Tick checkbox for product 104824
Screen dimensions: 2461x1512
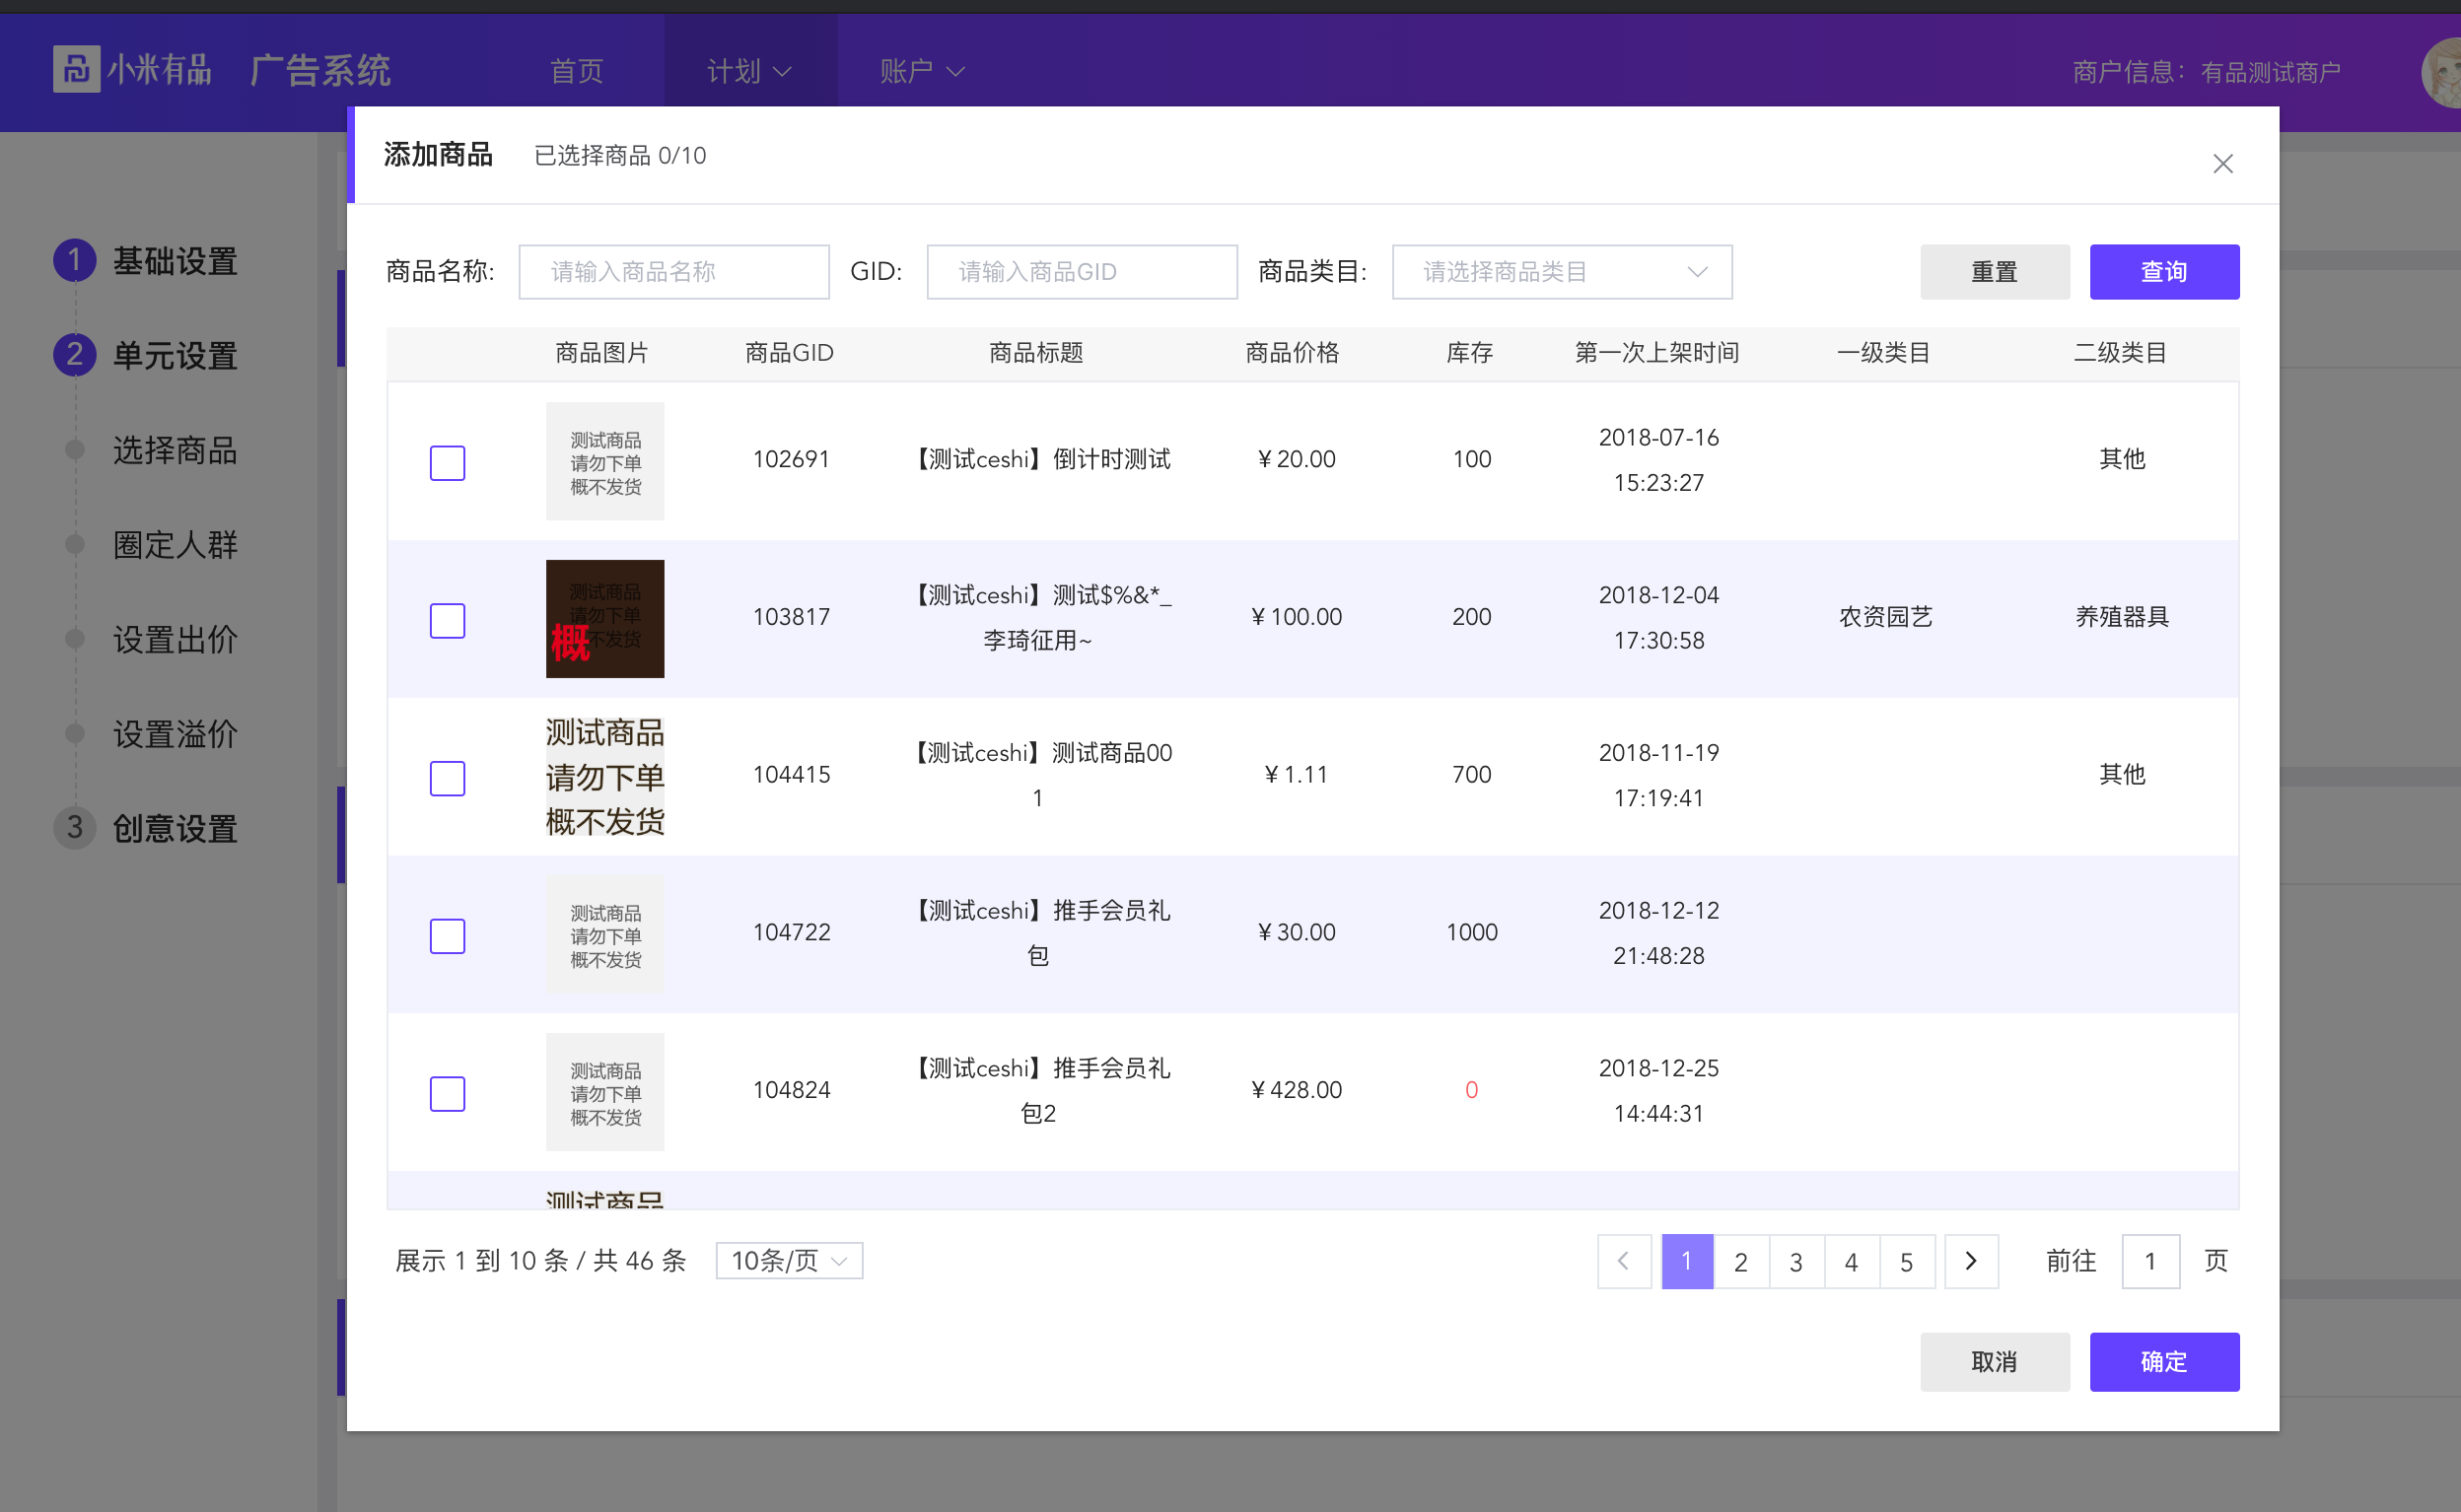(447, 1093)
